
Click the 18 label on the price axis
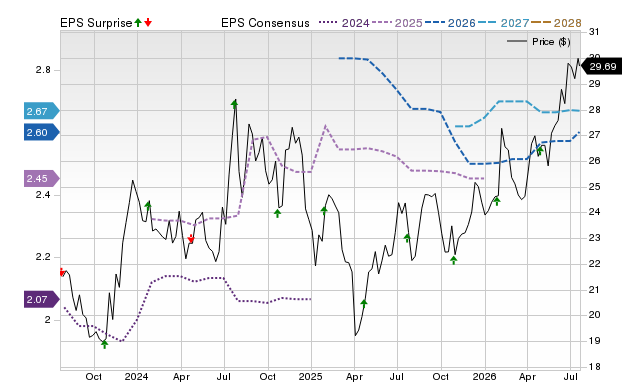594,366
